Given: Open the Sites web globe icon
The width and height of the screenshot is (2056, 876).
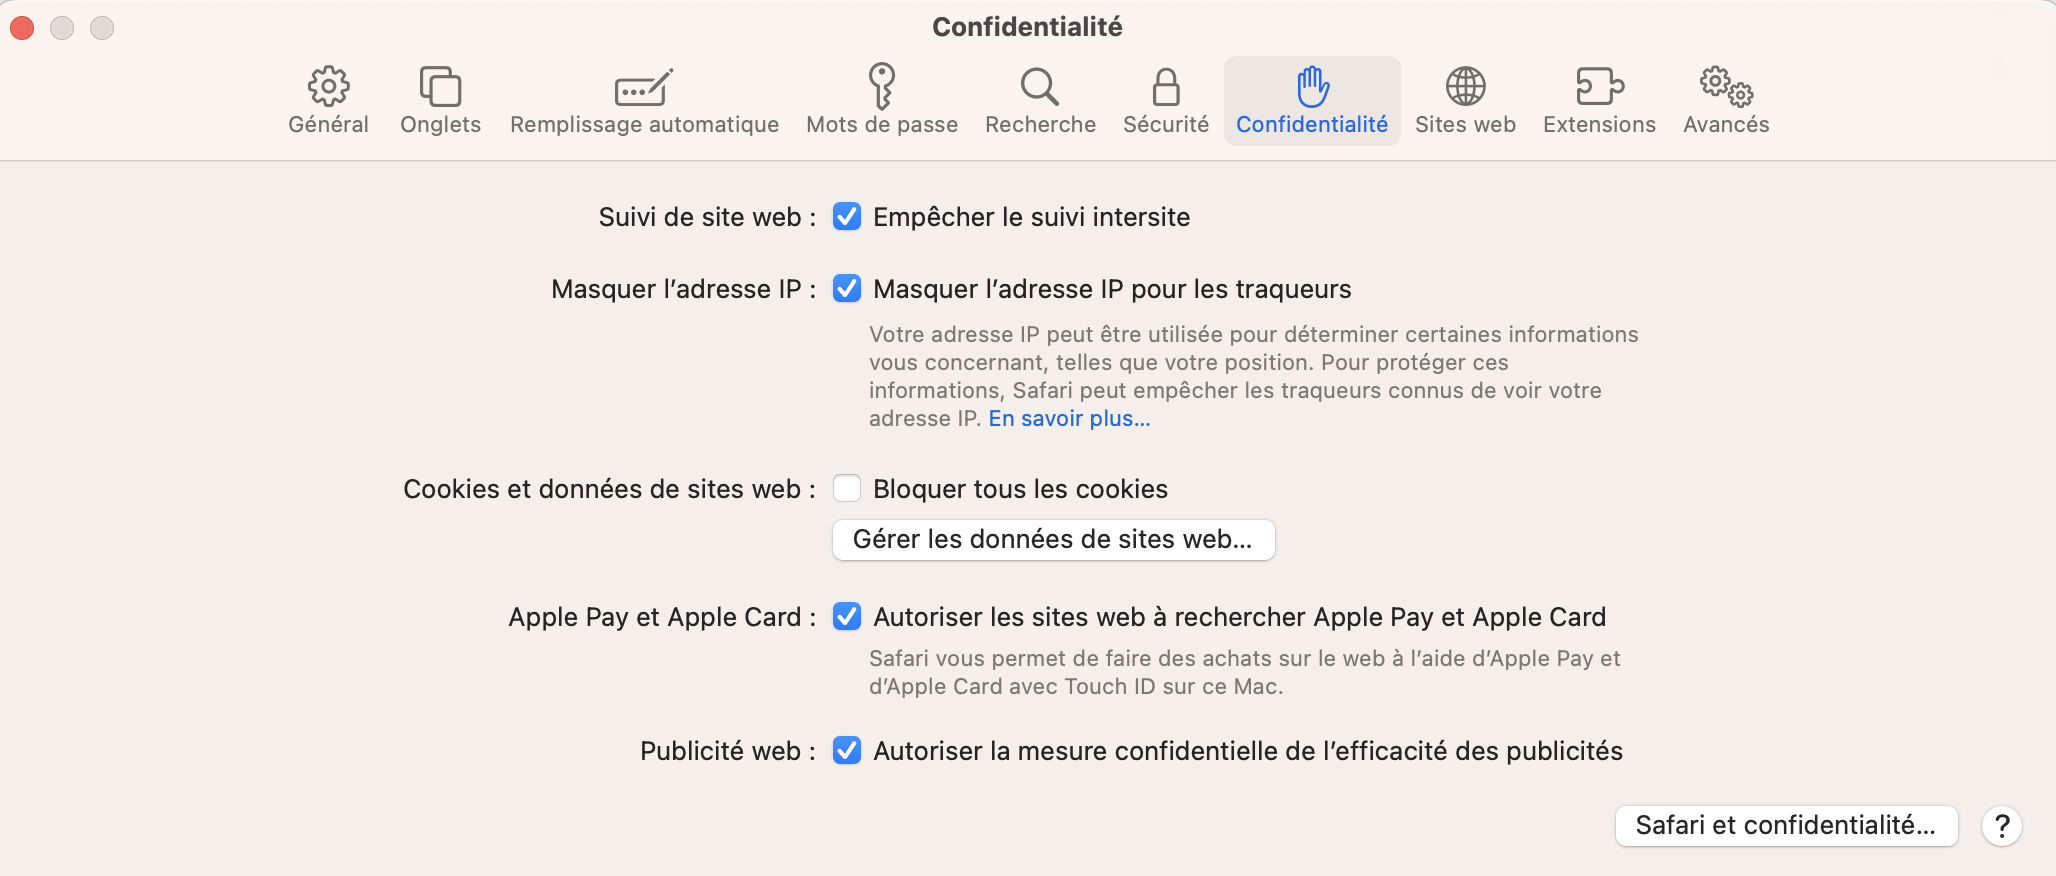Looking at the screenshot, I should [x=1465, y=88].
